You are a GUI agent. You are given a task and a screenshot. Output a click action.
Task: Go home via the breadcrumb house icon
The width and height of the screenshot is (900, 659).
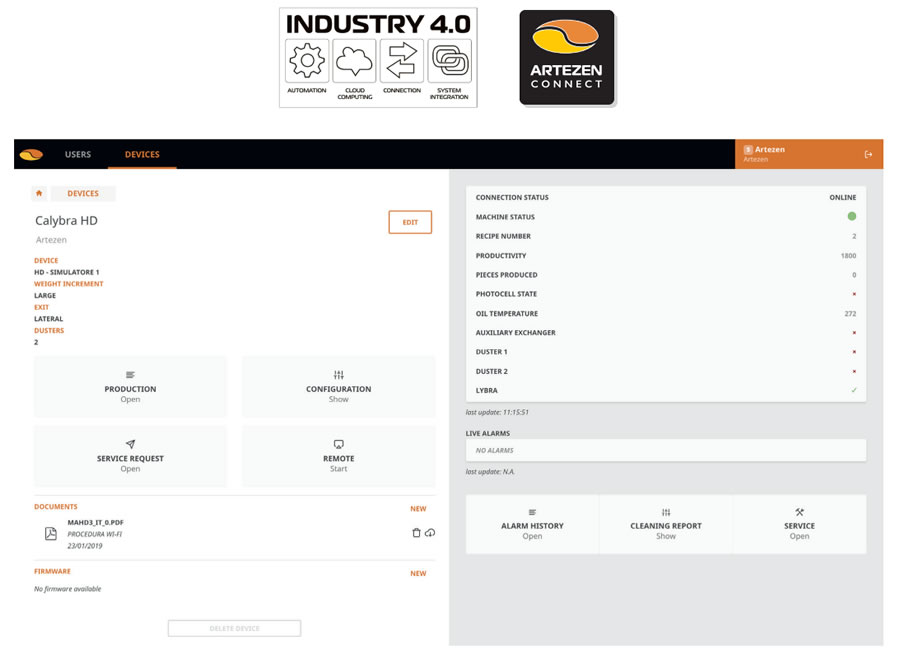pyautogui.click(x=39, y=193)
